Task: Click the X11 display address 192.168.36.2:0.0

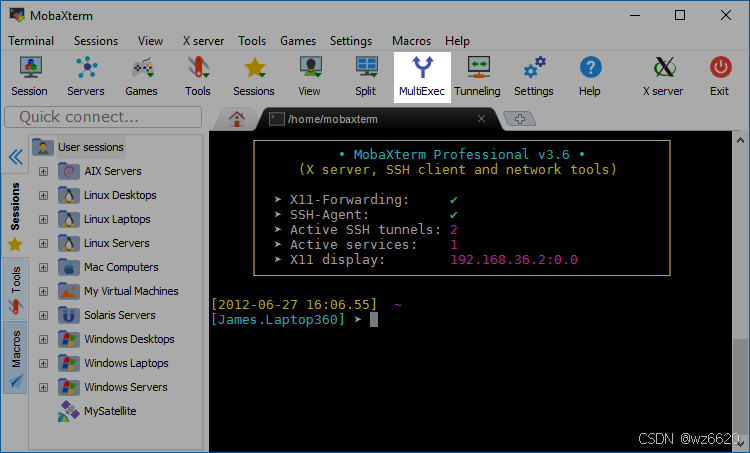Action: (x=514, y=260)
